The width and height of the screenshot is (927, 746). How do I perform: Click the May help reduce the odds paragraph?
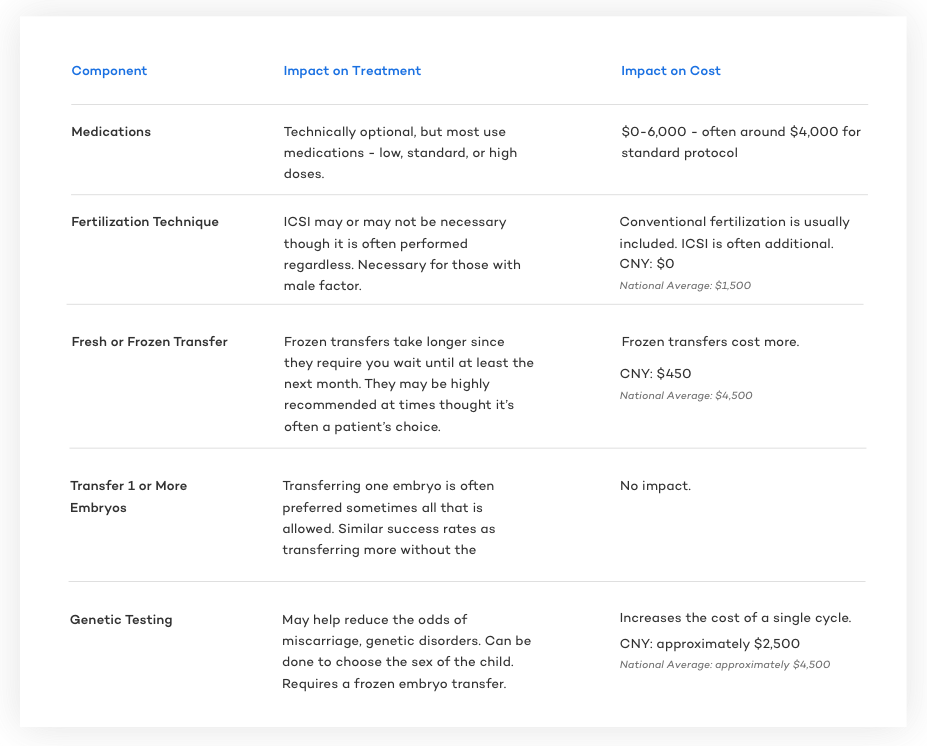point(406,651)
